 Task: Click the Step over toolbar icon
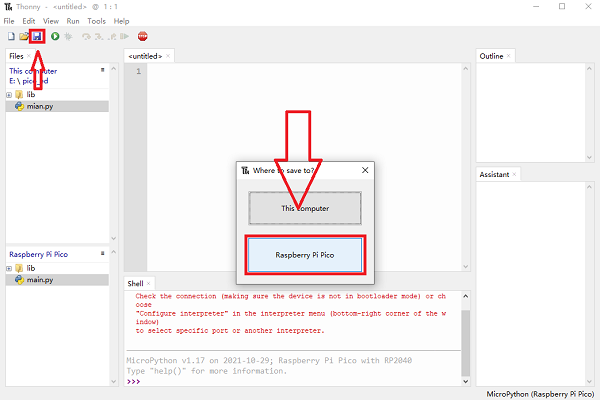(x=86, y=36)
